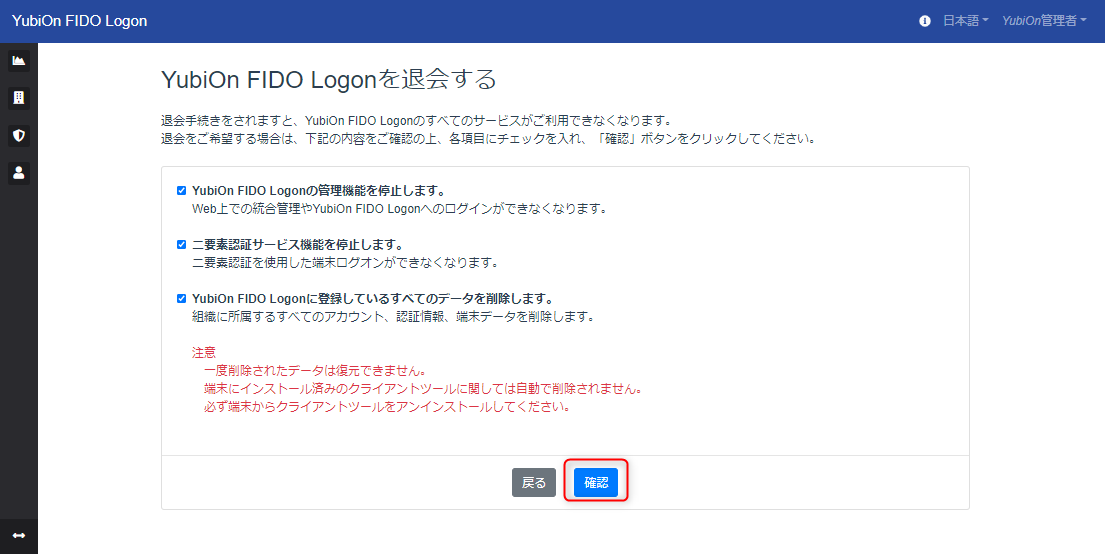Viewport: 1105px width, 554px height.
Task: Click the intro line starting with 退会手続きをされますと
Action: (416, 121)
